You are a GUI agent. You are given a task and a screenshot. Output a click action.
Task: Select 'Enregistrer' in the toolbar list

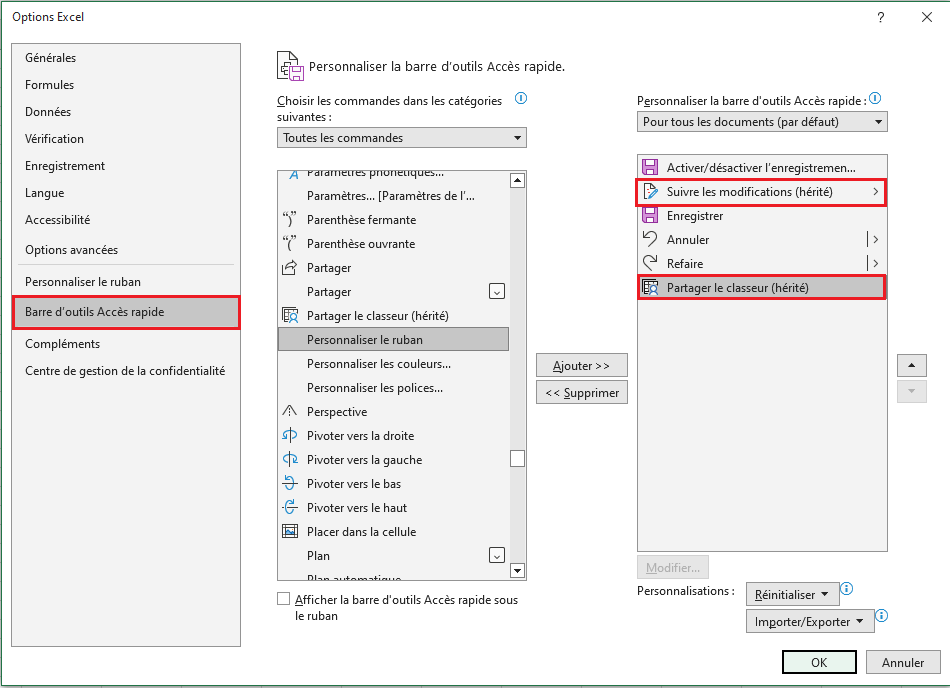click(762, 216)
